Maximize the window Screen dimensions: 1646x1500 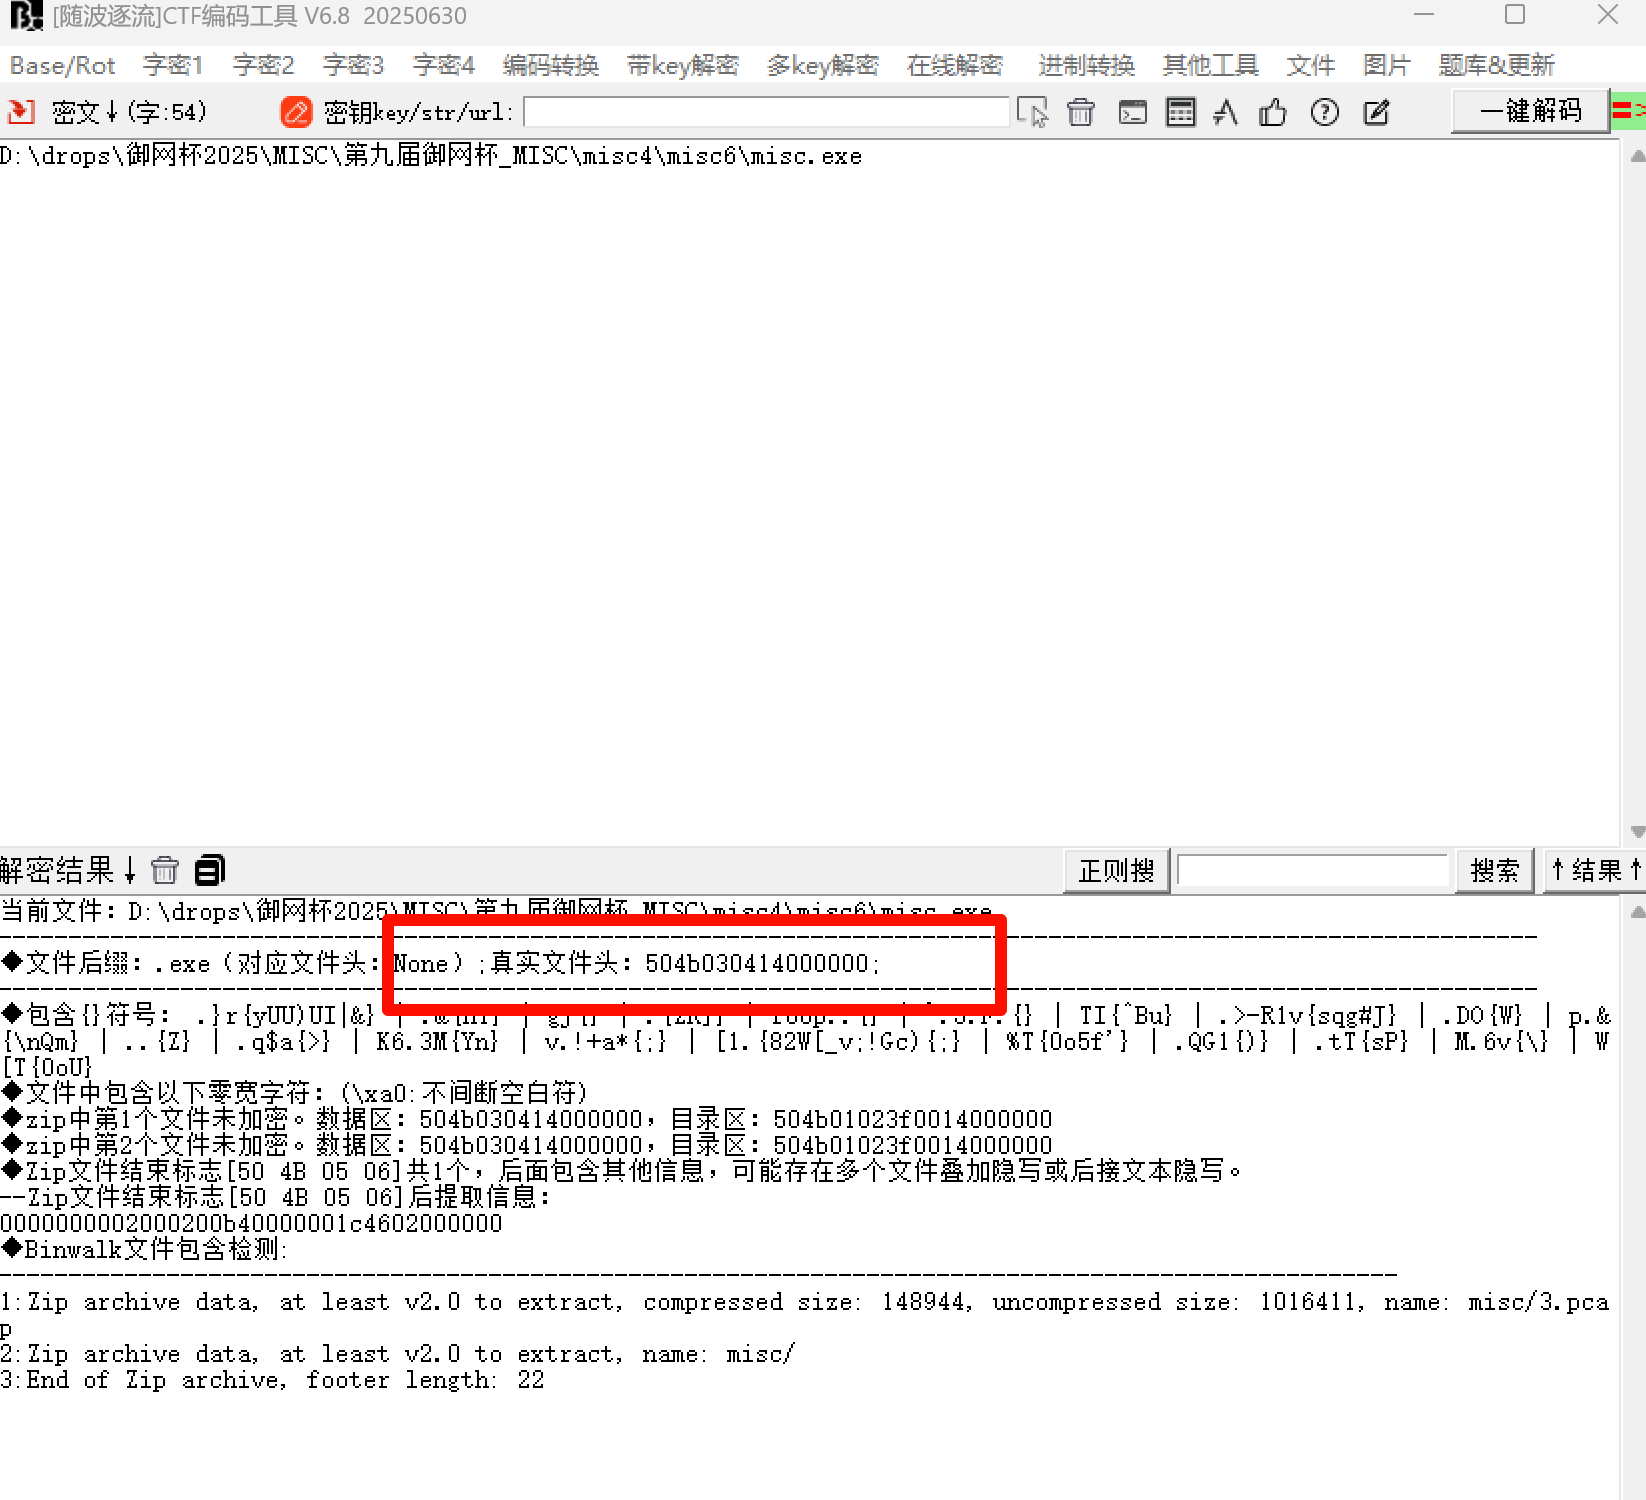(x=1515, y=15)
